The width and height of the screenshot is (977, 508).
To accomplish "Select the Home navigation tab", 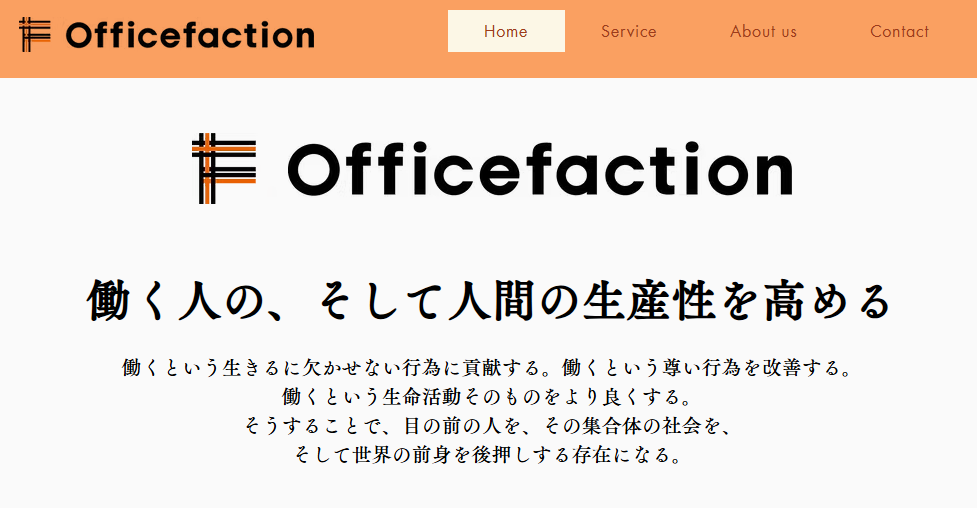I will pos(506,31).
